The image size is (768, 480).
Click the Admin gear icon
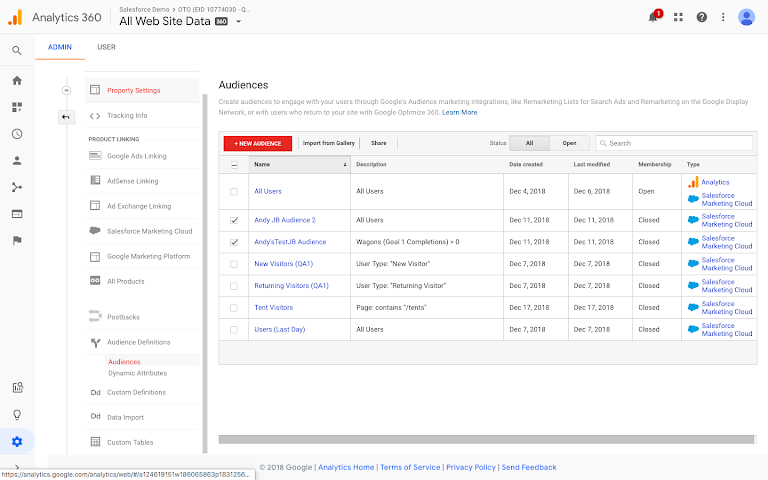click(17, 442)
